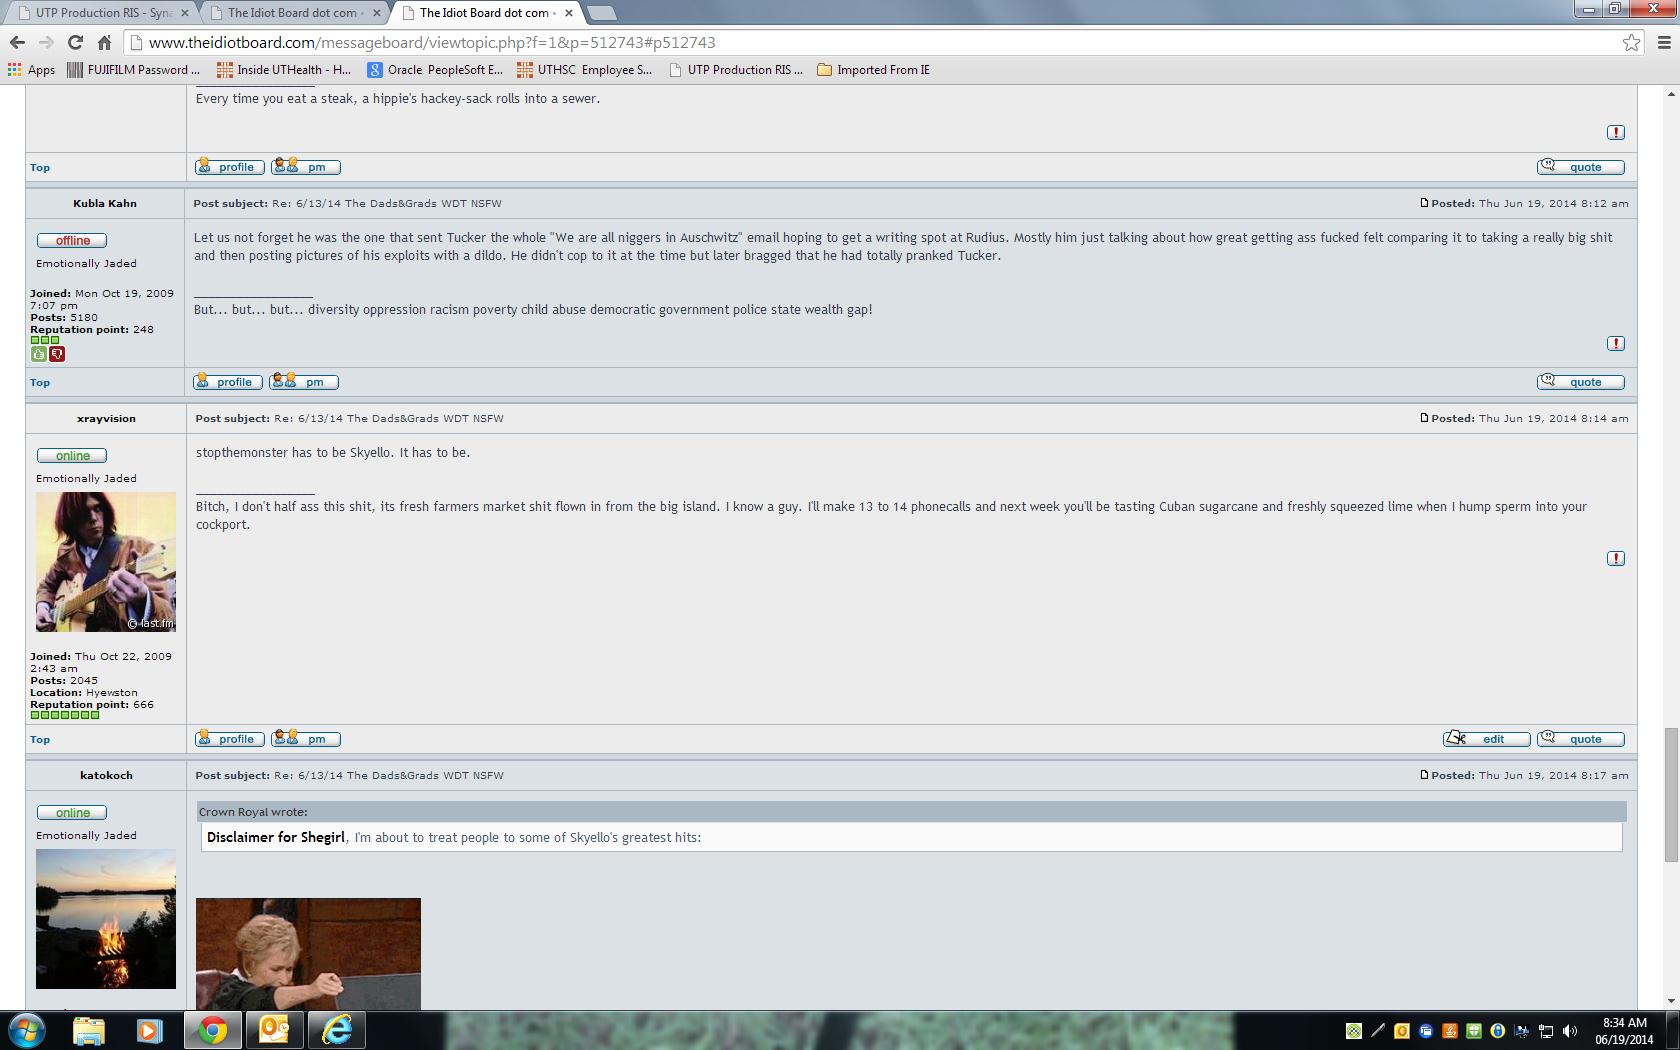Click the browser reload page icon
Image resolution: width=1680 pixels, height=1050 pixels.
[x=75, y=42]
